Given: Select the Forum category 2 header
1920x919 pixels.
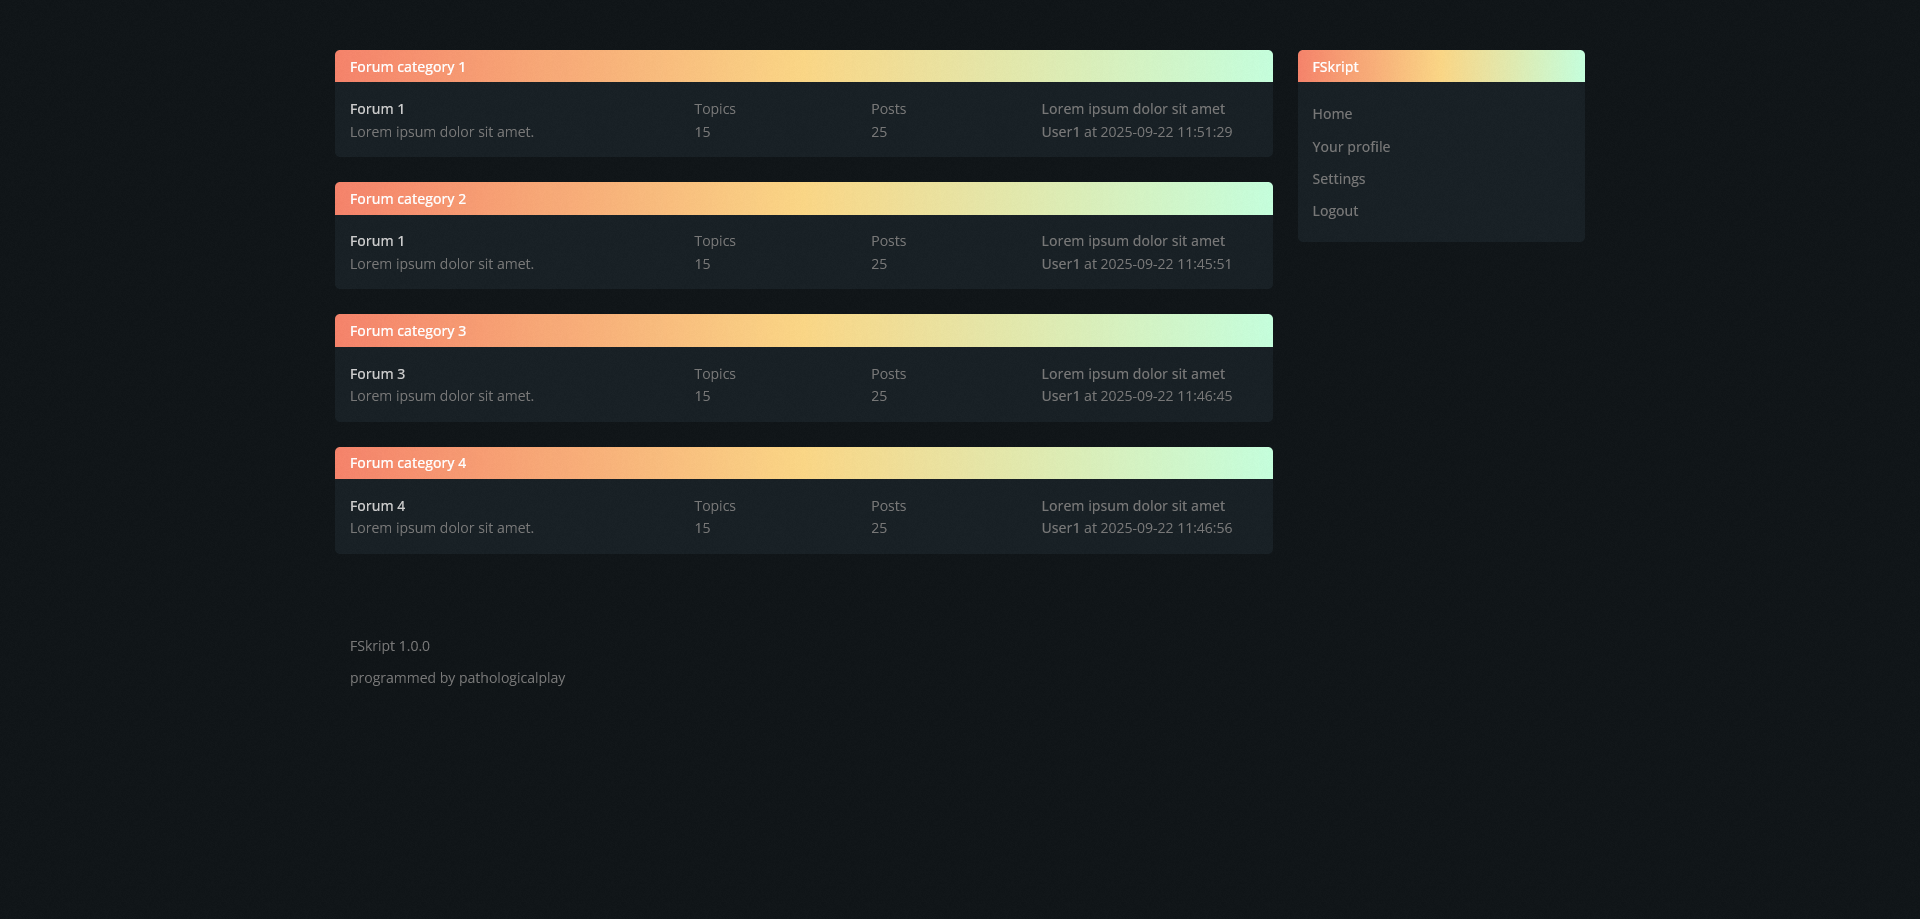Looking at the screenshot, I should 407,199.
